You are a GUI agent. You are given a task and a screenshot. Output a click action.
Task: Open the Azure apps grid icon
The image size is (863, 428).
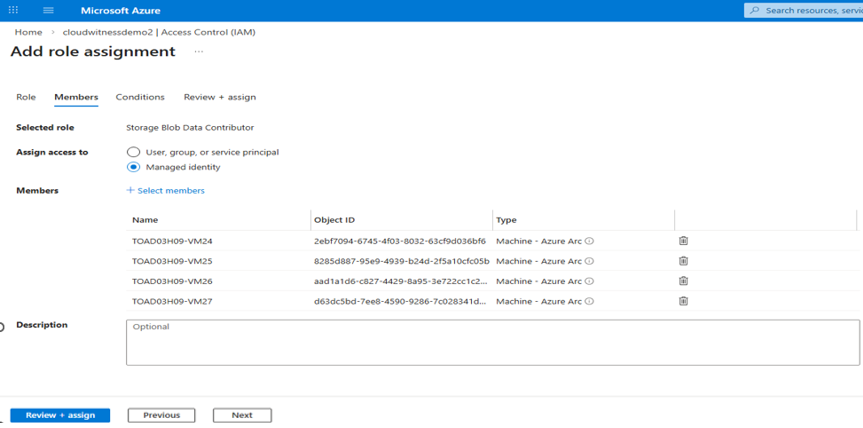[13, 10]
